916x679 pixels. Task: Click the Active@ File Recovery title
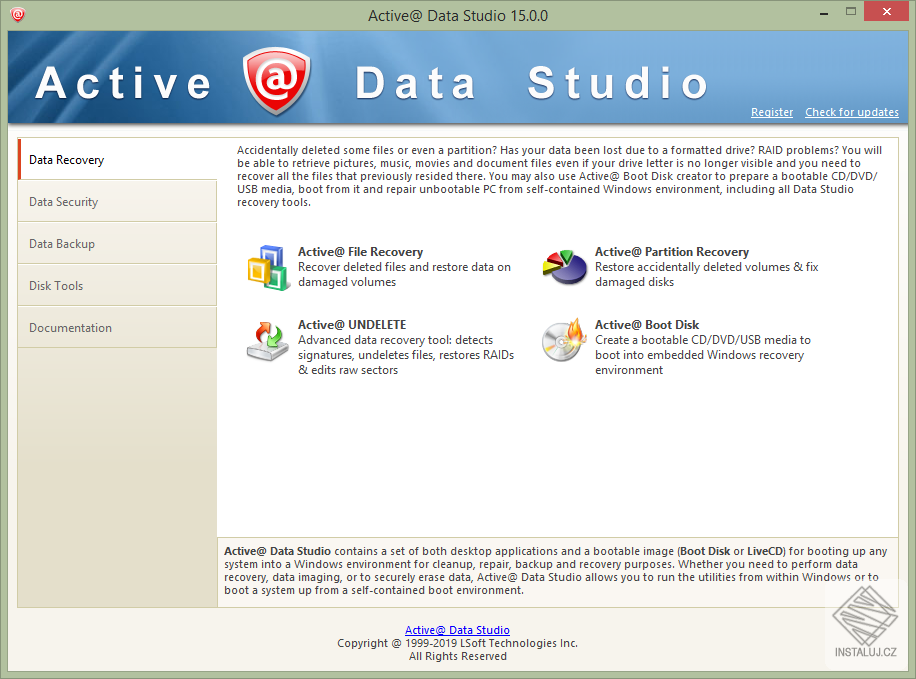pyautogui.click(x=360, y=252)
